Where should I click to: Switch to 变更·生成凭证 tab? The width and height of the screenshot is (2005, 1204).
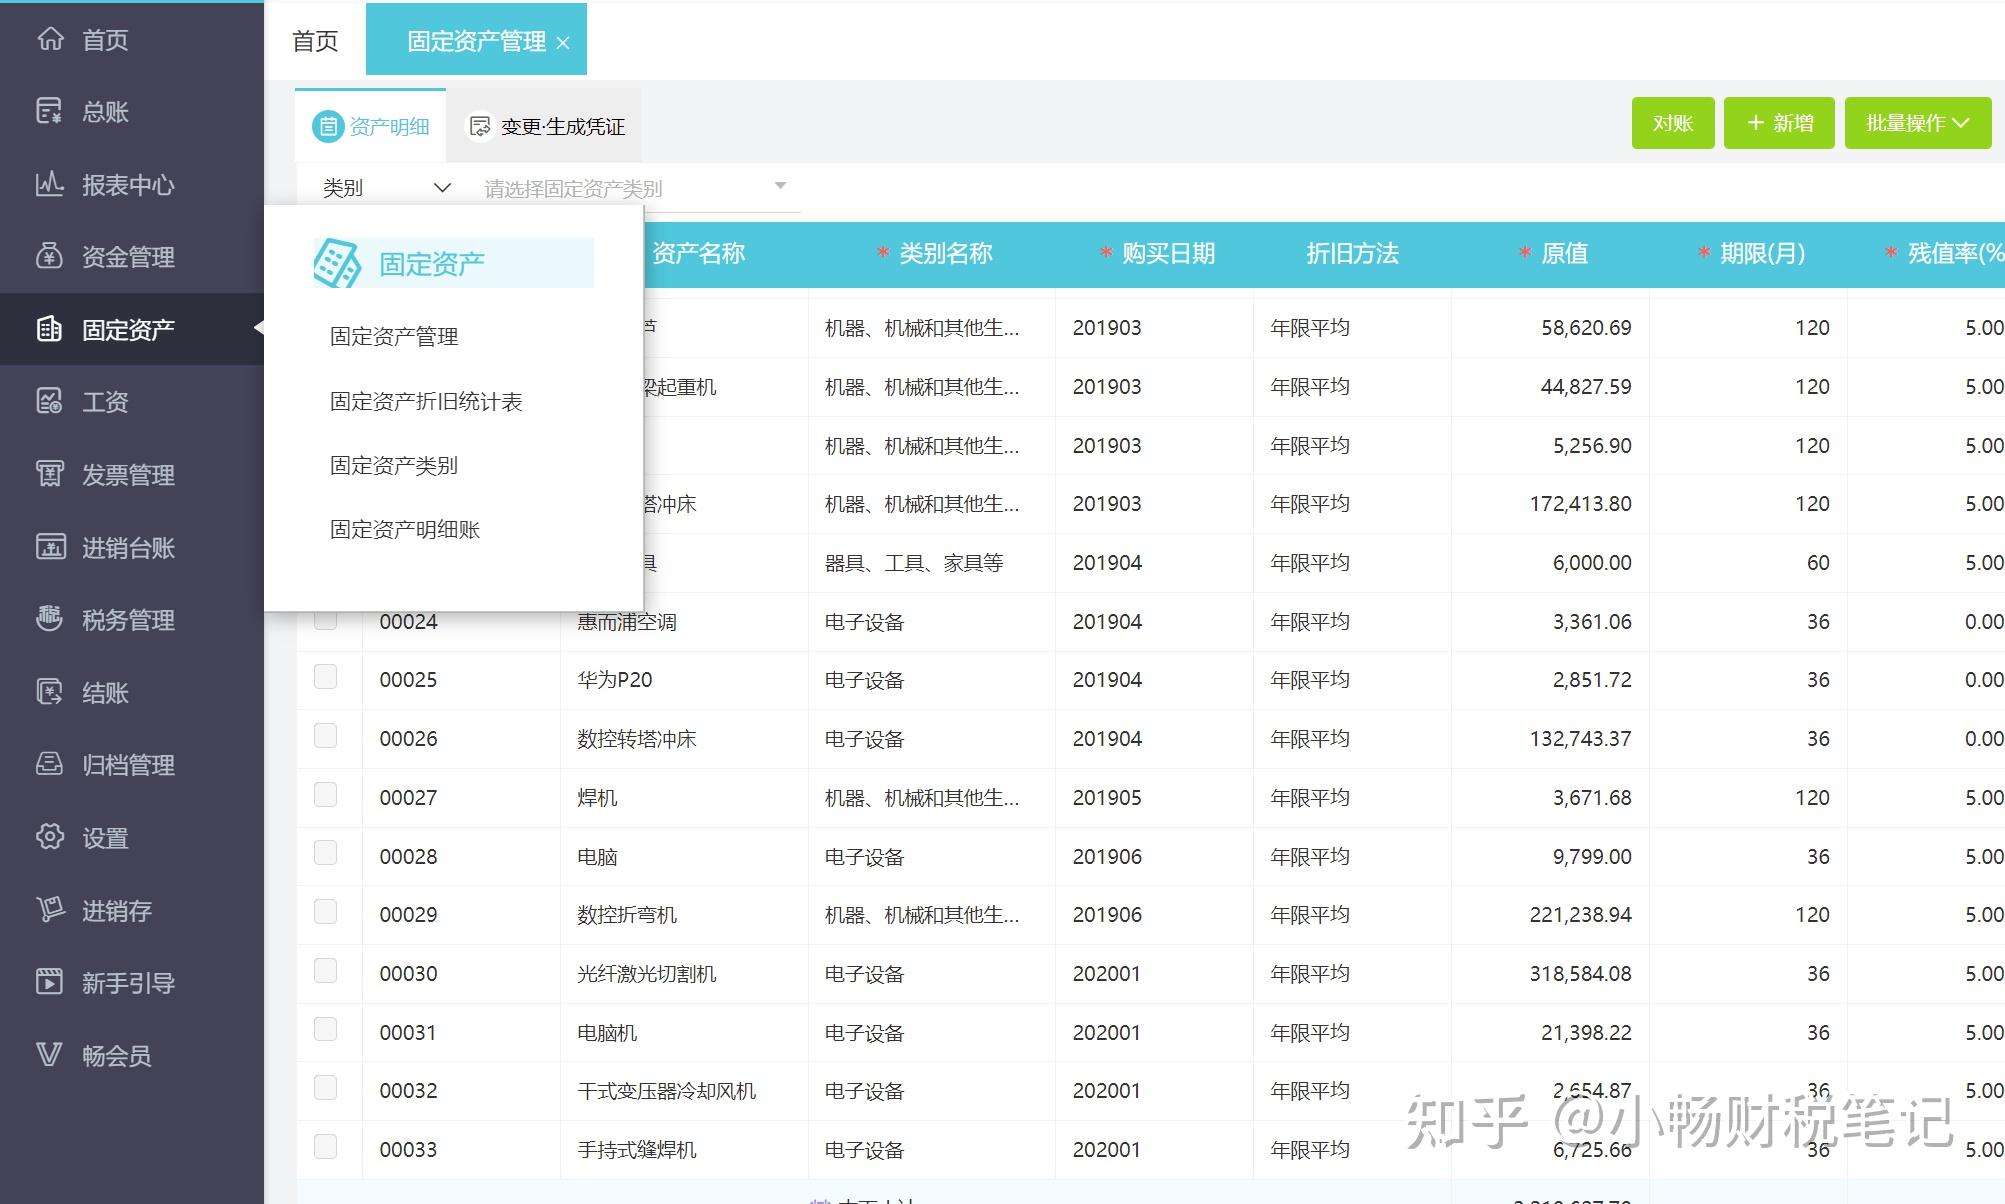tap(547, 127)
